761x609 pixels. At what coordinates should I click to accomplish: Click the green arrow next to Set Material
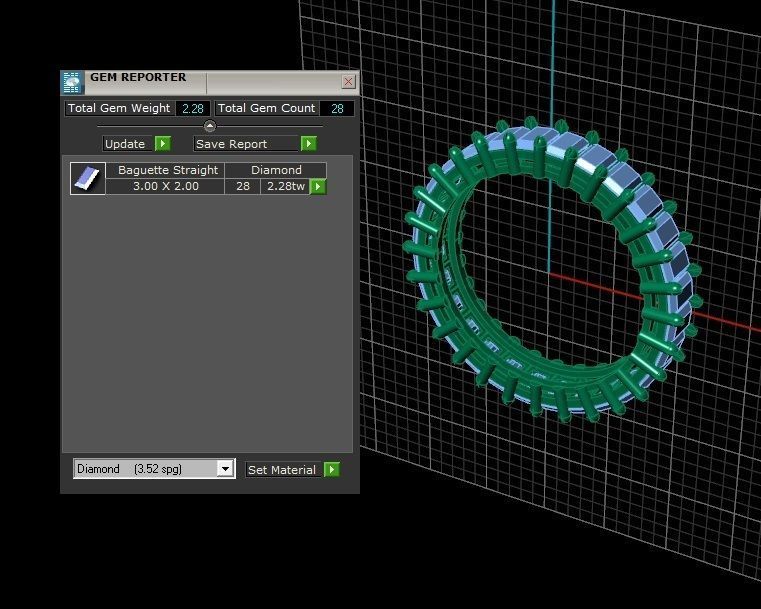pyautogui.click(x=331, y=469)
